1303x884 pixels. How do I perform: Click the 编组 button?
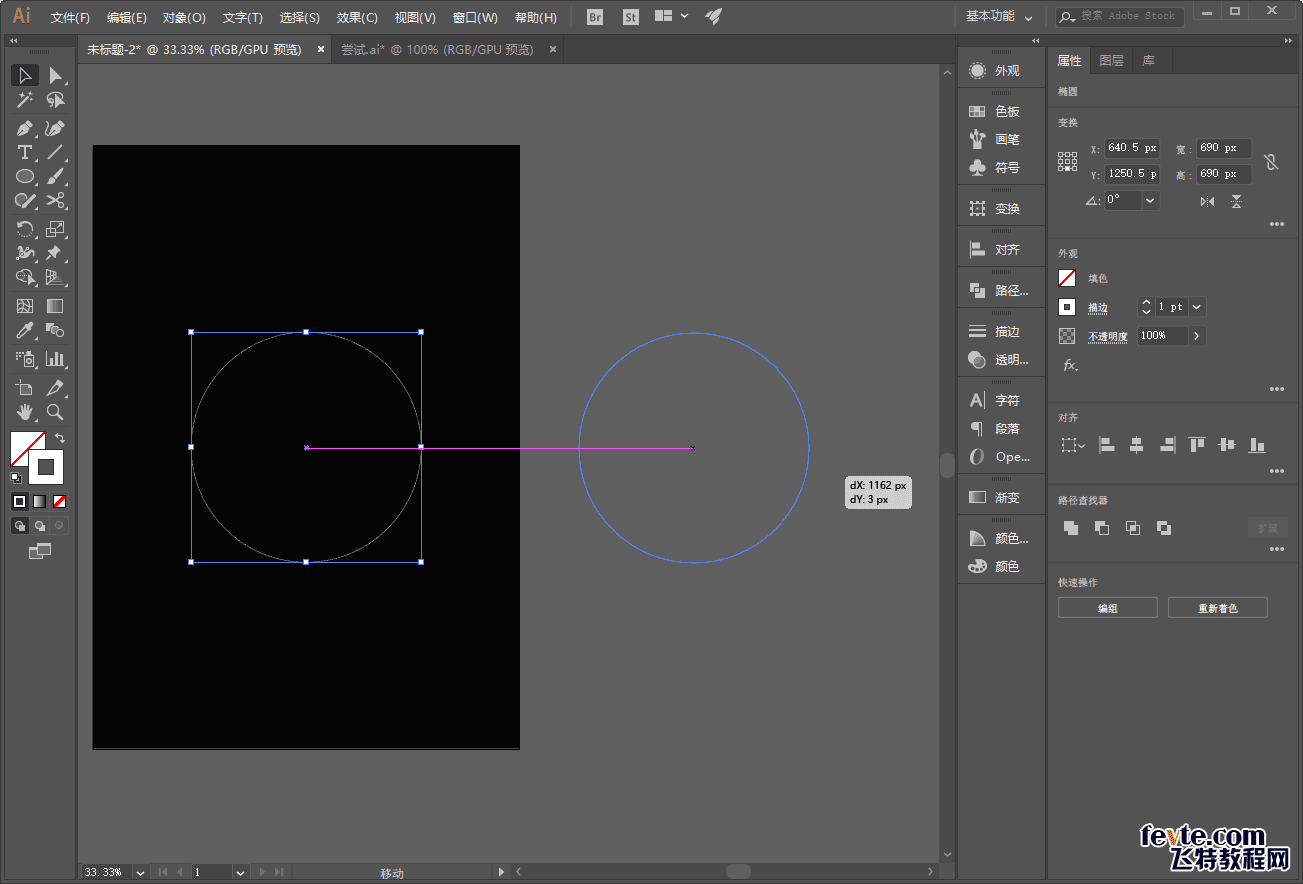1107,608
